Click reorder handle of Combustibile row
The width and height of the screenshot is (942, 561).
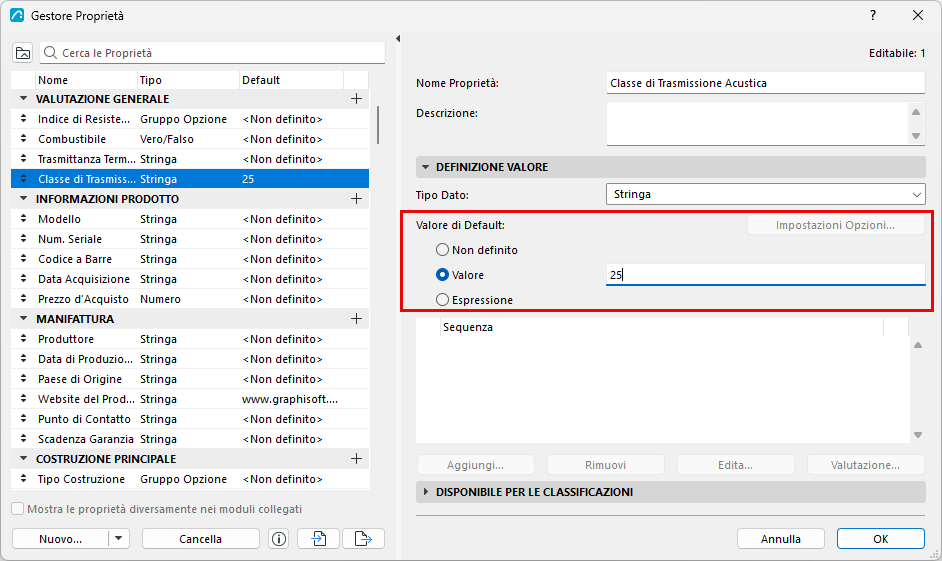click(x=23, y=139)
